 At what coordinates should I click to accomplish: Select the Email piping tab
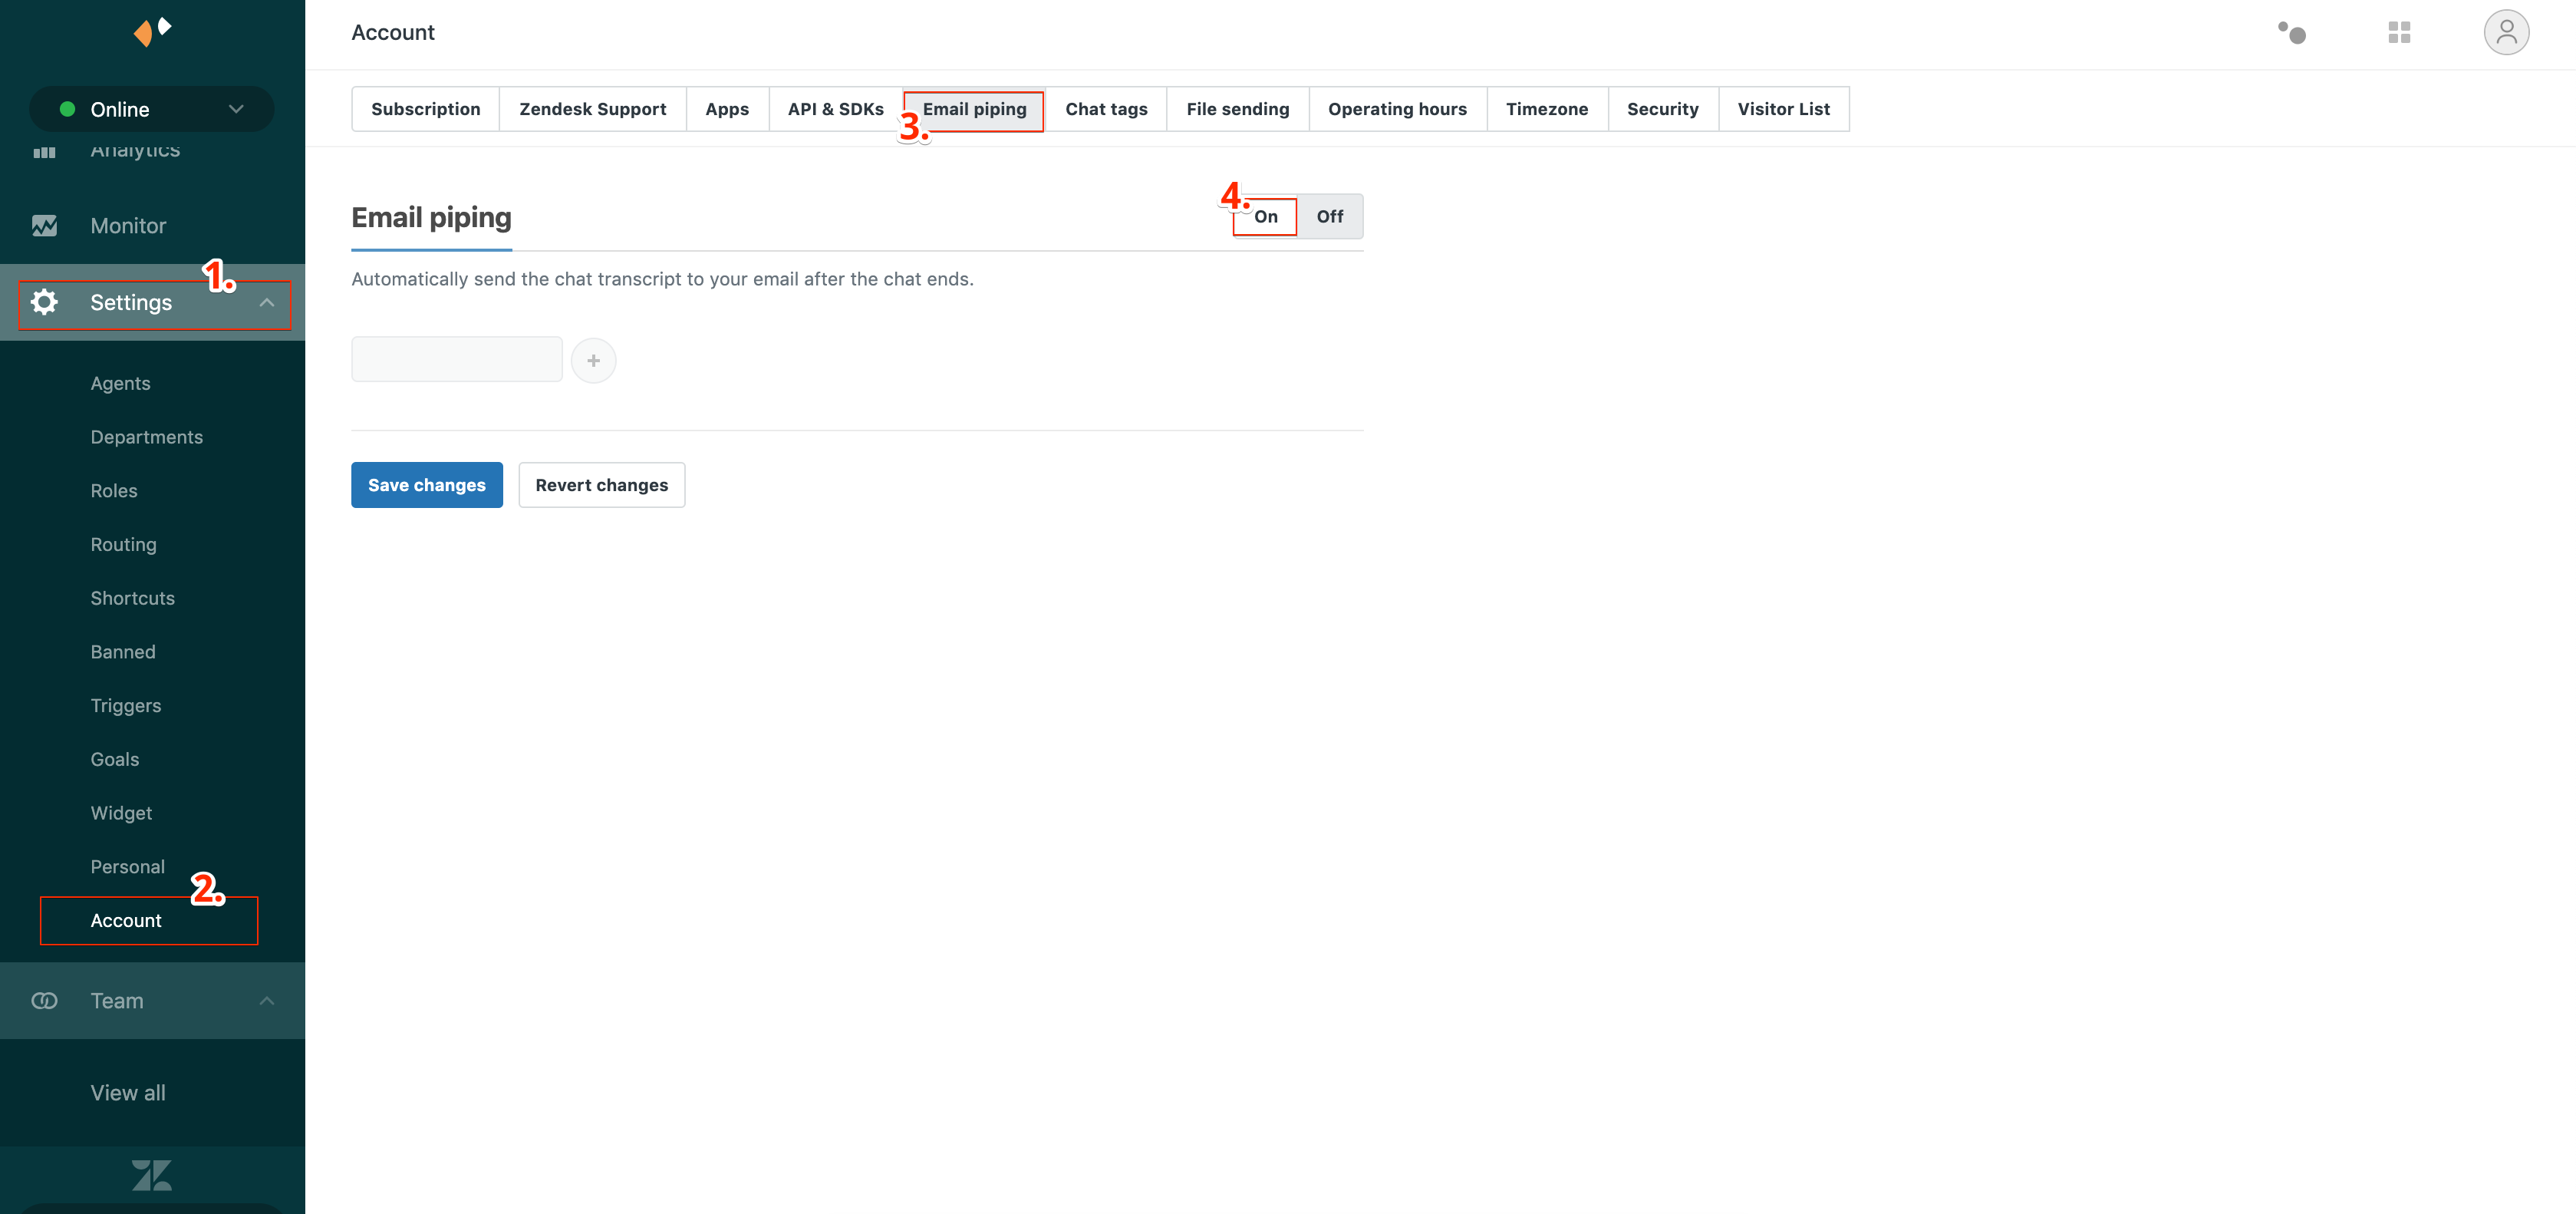(x=974, y=109)
